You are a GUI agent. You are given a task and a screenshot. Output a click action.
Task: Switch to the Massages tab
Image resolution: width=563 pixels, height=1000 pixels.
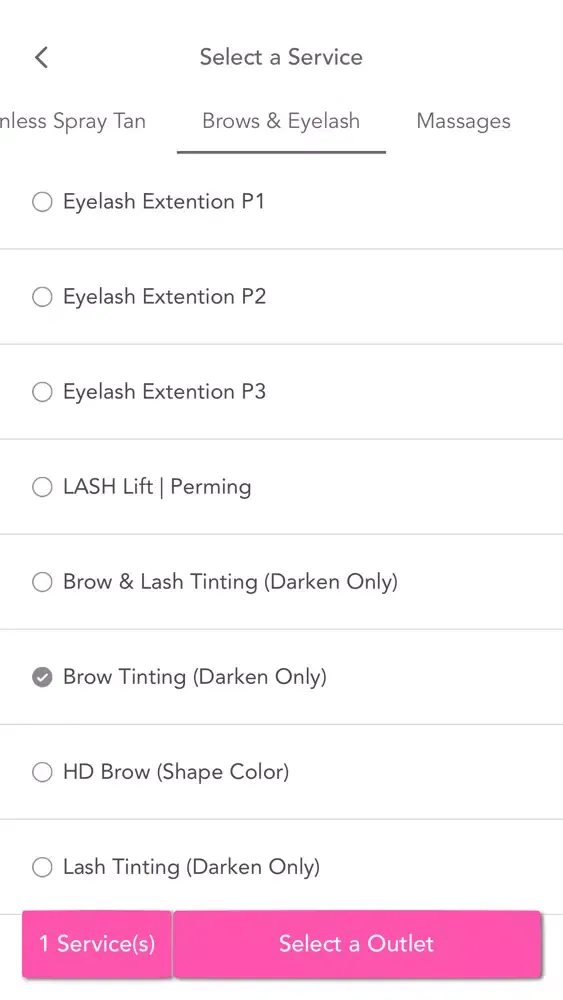[x=464, y=121]
